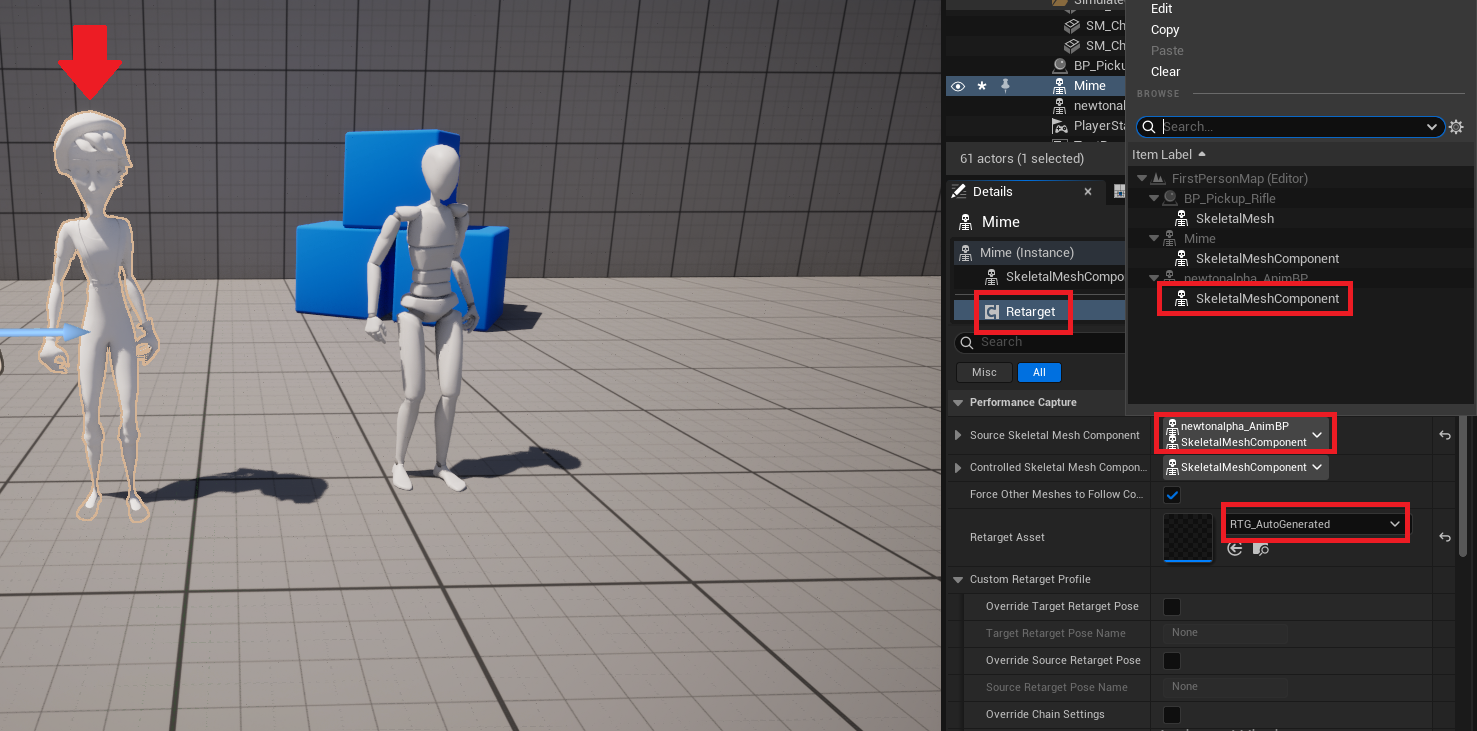Collapse the Mime node in the picker
This screenshot has width=1477, height=731.
(1153, 239)
